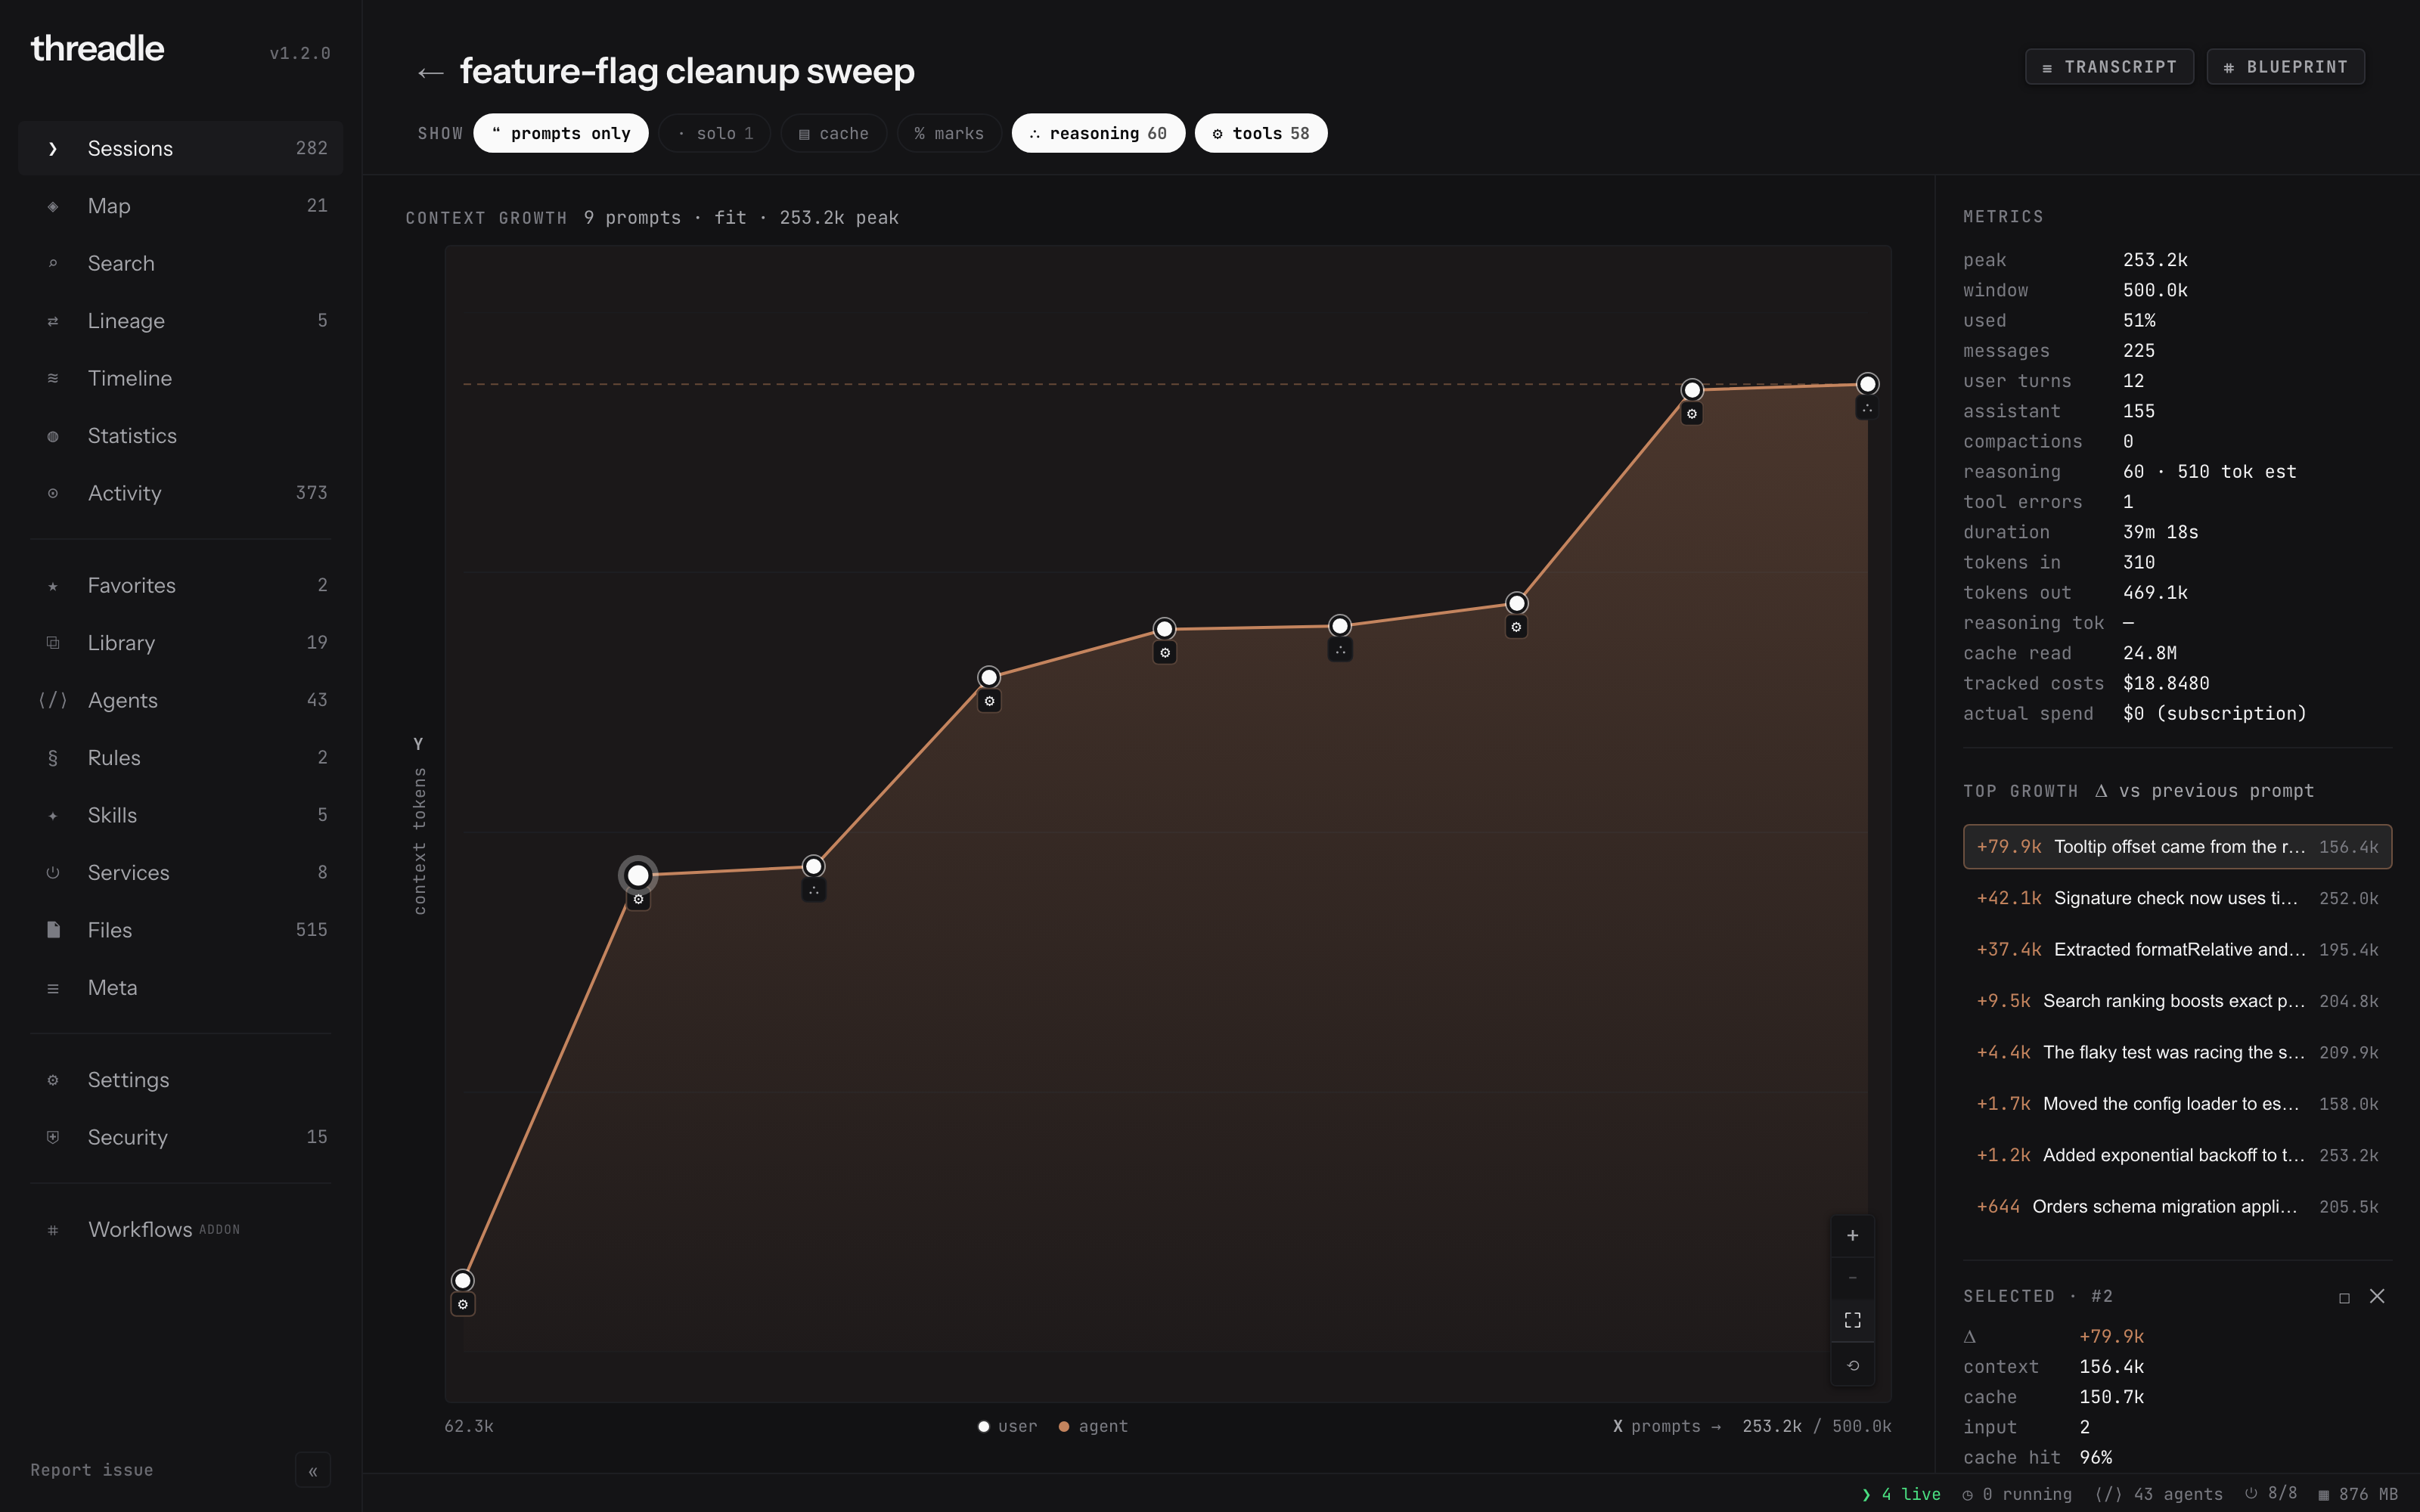This screenshot has height=1512, width=2420.
Task: Click the highlighted selected prompt marker #2
Action: pos(638,876)
